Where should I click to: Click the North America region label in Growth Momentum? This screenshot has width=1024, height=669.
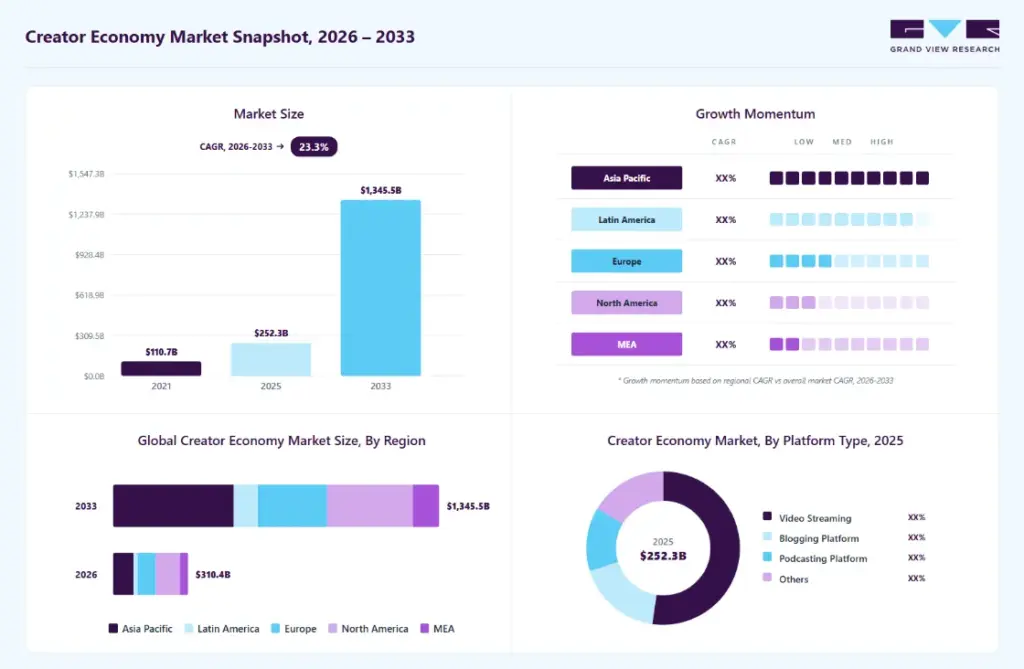pos(626,302)
